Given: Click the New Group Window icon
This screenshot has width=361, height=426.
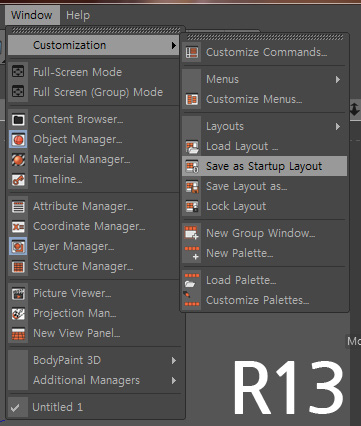Looking at the screenshot, I should (x=192, y=233).
